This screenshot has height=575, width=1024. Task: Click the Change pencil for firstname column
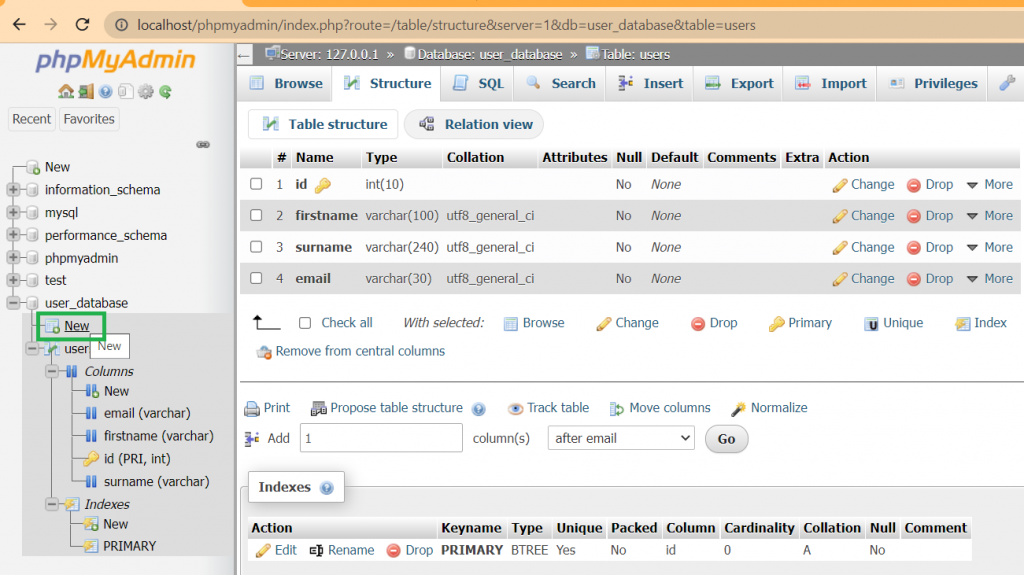[840, 216]
